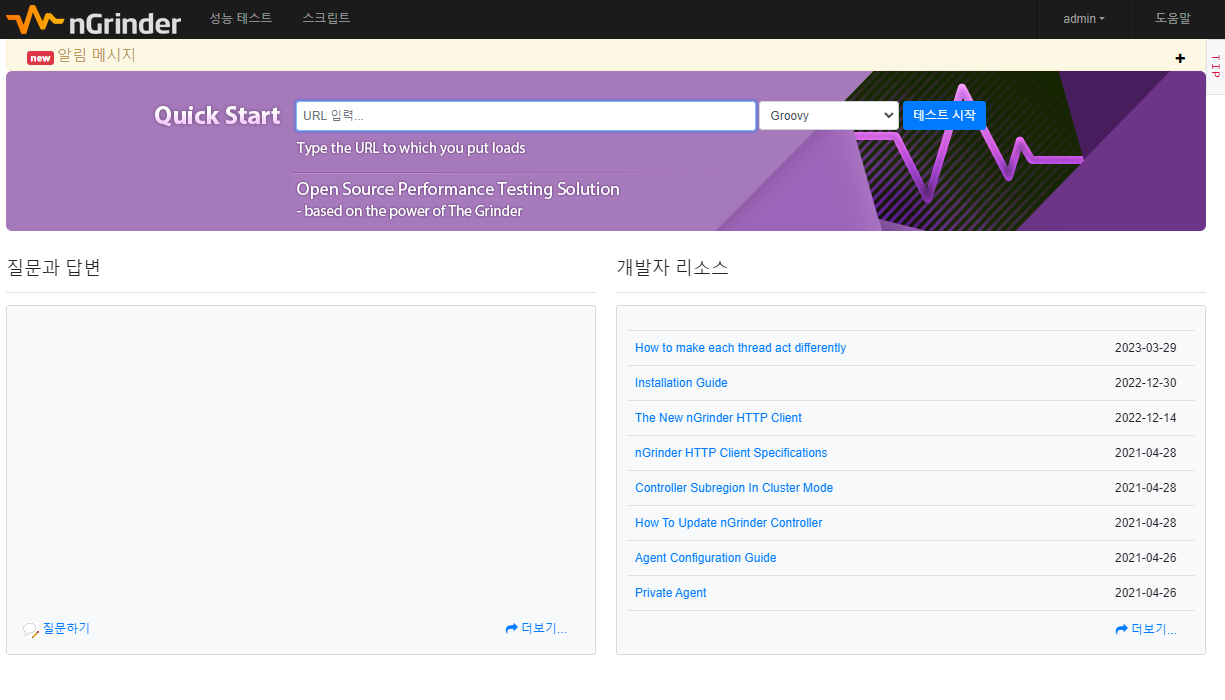Viewport: 1225px width, 700px height.
Task: Open How to make each thread act differently
Action: point(740,348)
